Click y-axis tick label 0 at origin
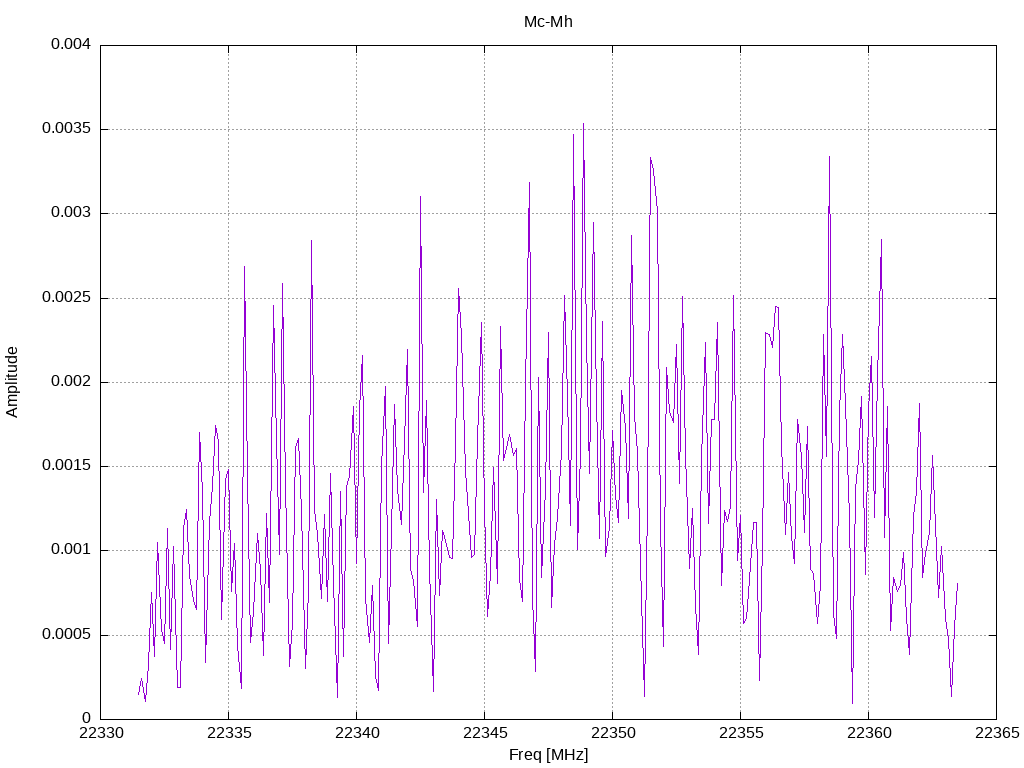 pyautogui.click(x=86, y=718)
